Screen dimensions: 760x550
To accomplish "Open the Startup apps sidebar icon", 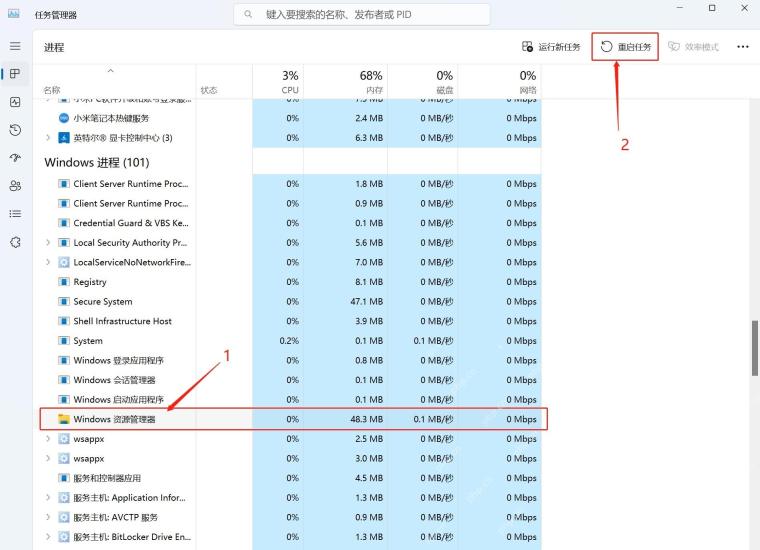I will [15, 157].
